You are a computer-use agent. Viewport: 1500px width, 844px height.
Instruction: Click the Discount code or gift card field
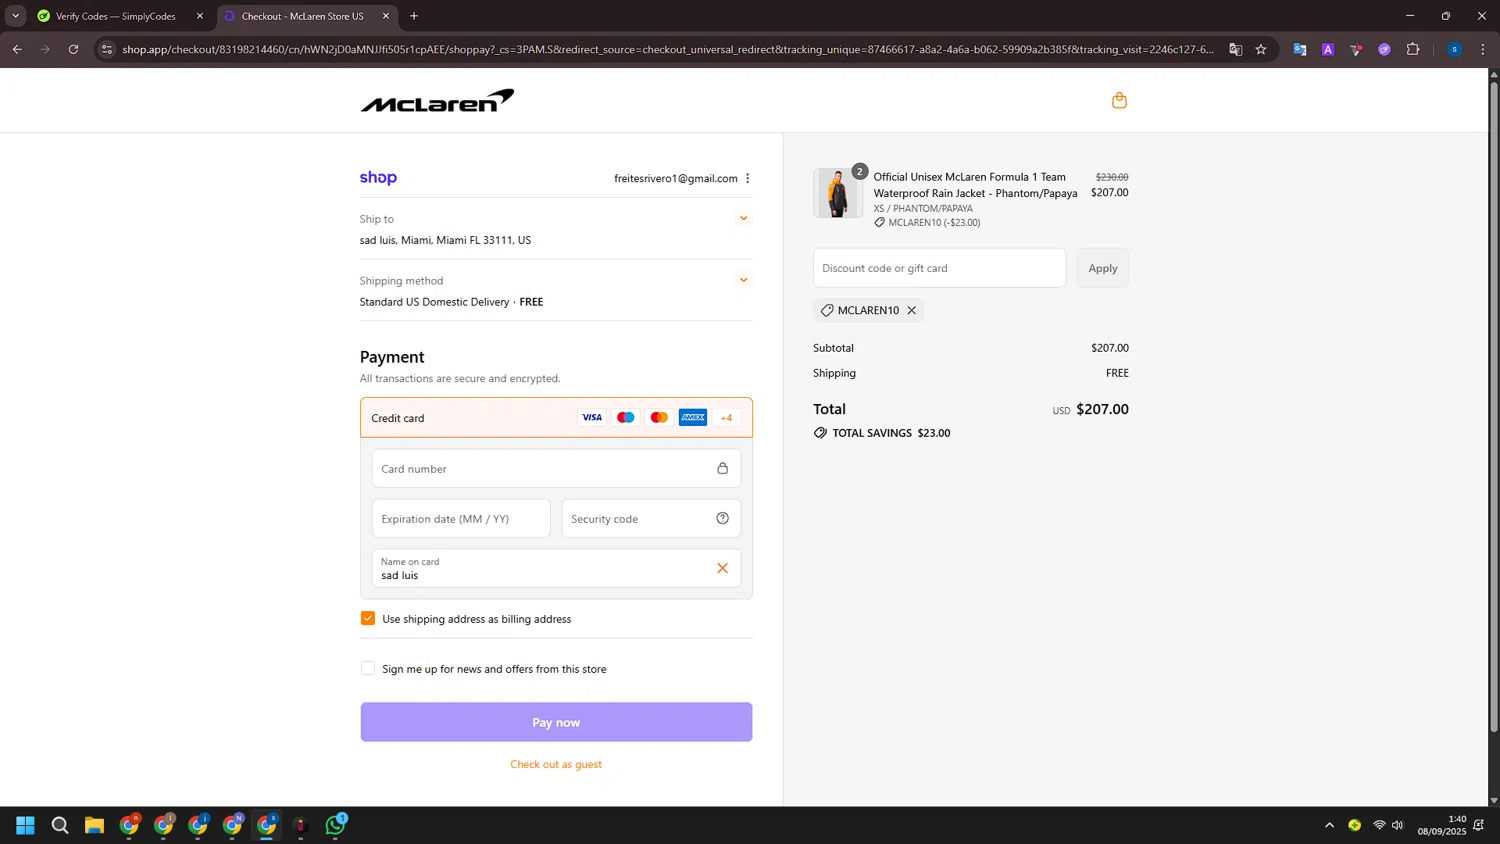coord(939,268)
